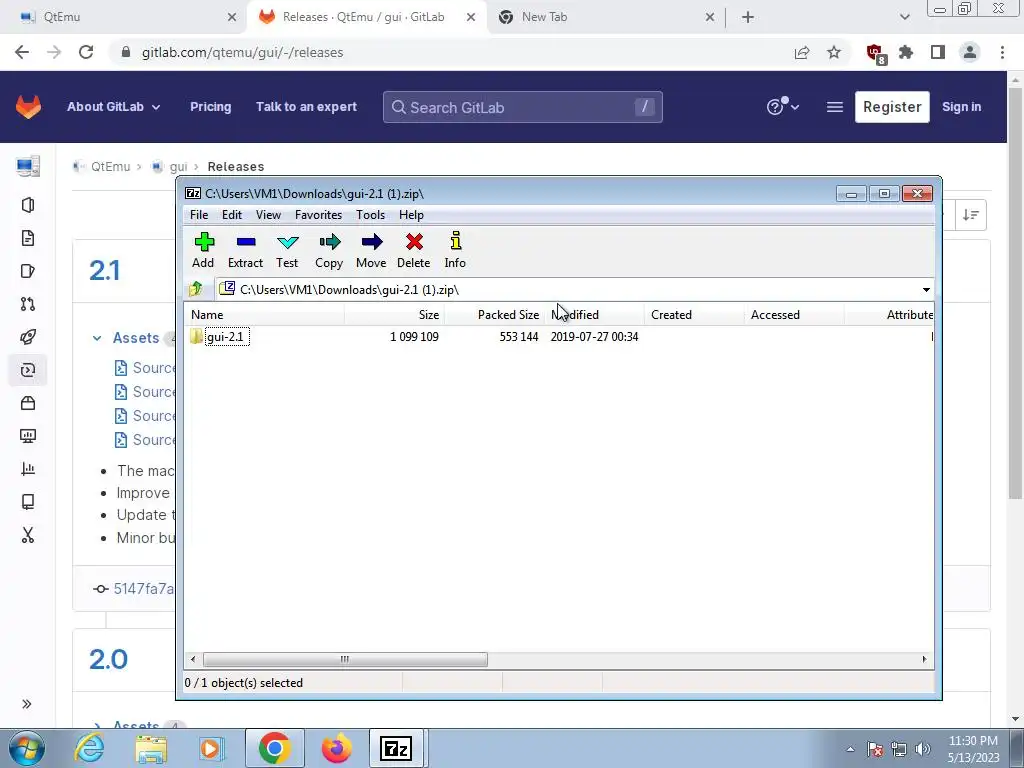Extract files with the Extract toolbar icon
Image resolution: width=1024 pixels, height=768 pixels.
click(x=245, y=250)
